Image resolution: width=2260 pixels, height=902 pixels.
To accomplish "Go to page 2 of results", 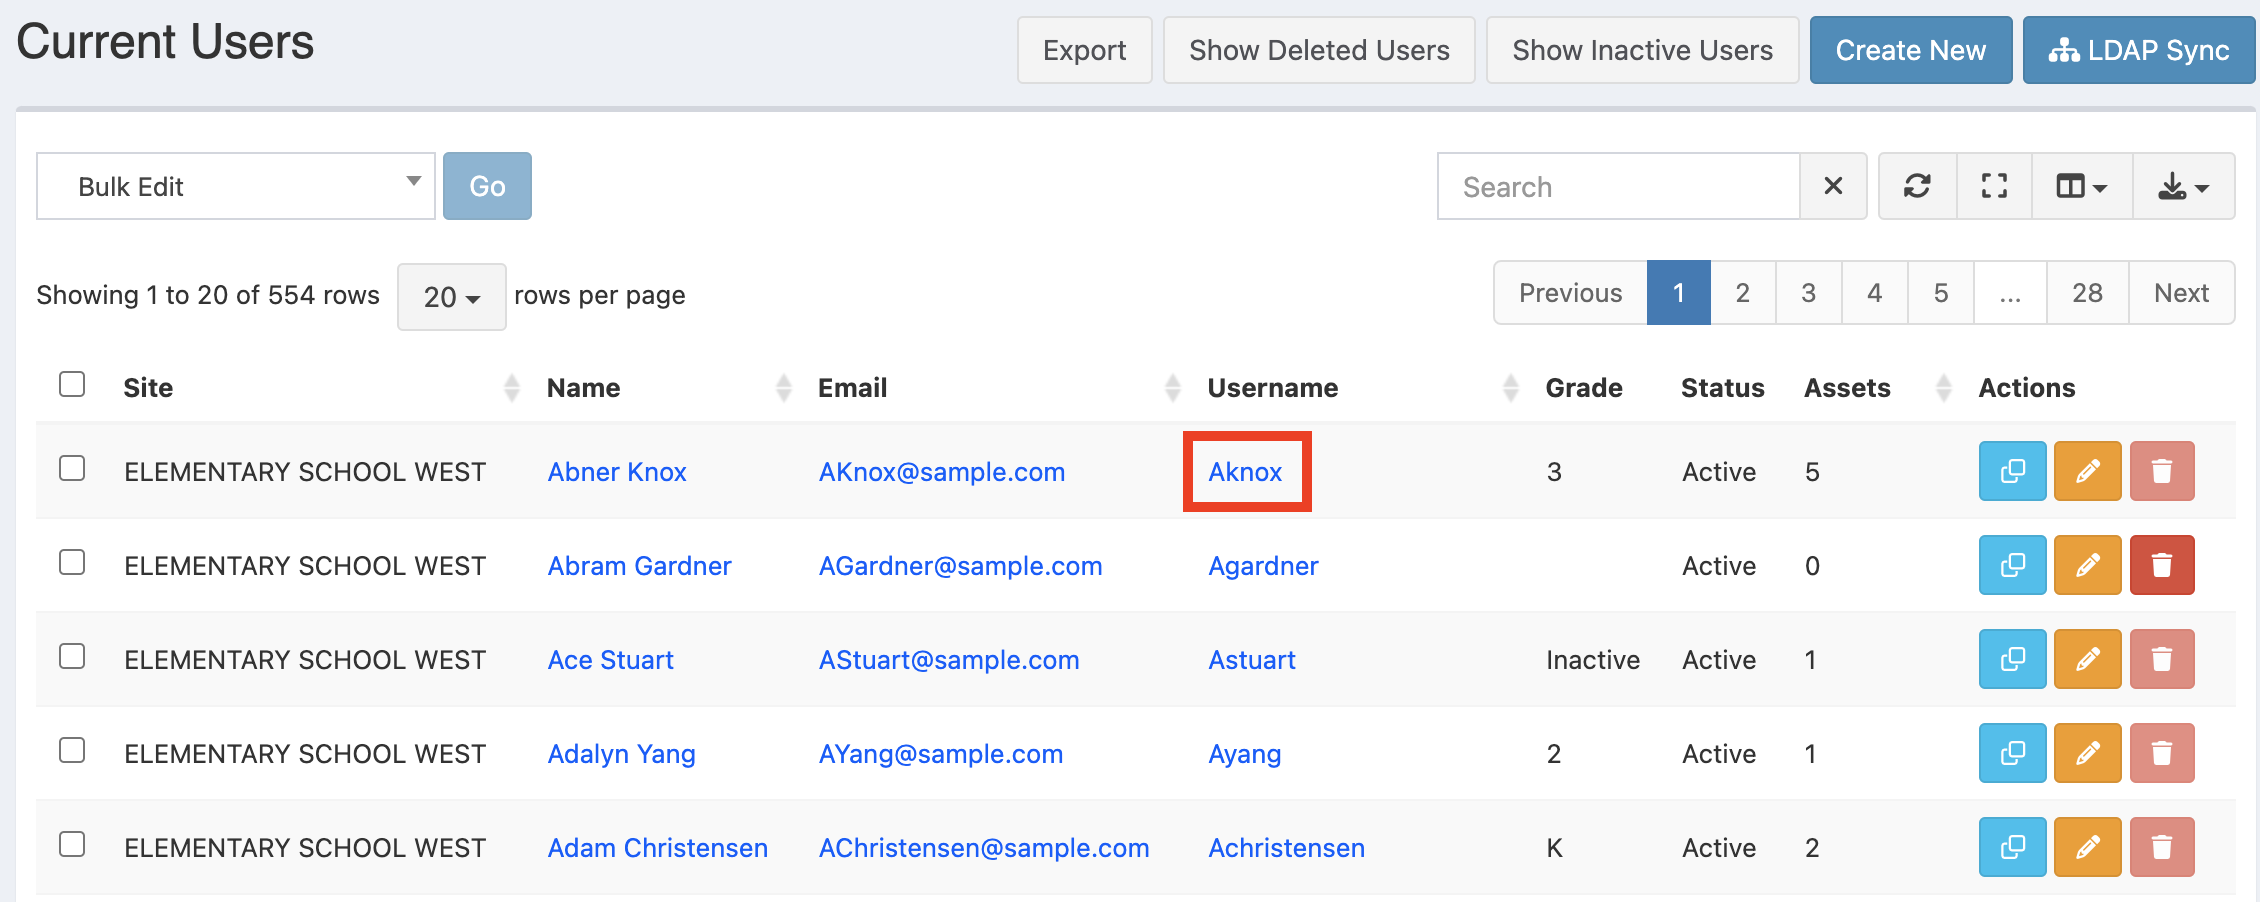I will (x=1742, y=293).
